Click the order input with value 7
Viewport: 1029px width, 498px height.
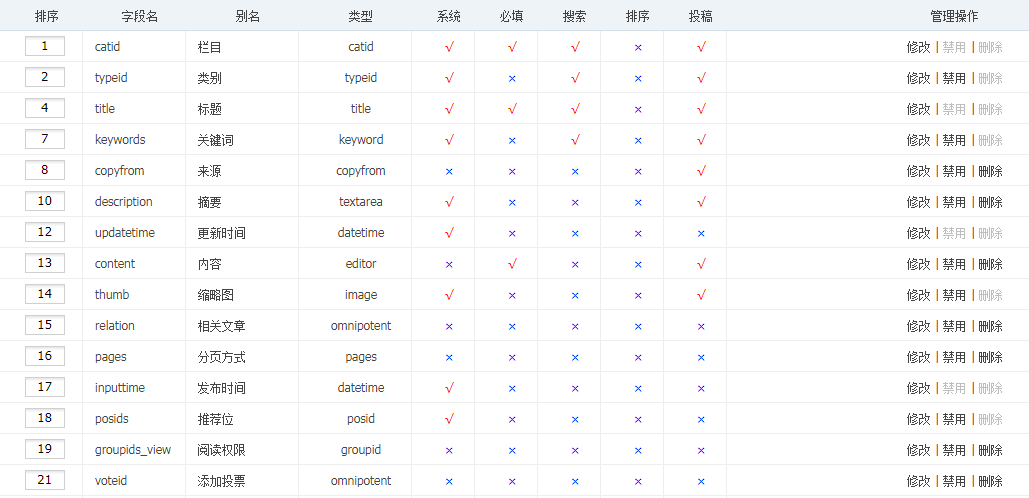click(x=45, y=139)
